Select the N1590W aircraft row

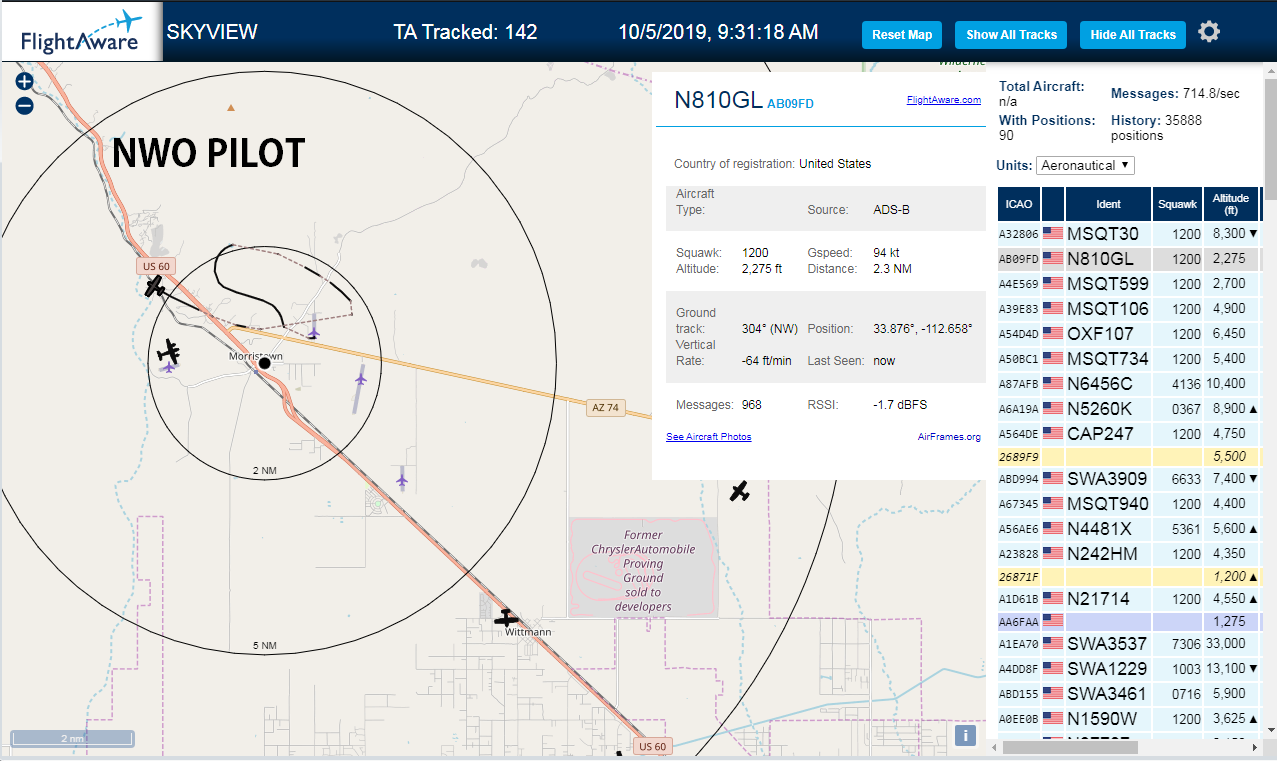[1129, 718]
